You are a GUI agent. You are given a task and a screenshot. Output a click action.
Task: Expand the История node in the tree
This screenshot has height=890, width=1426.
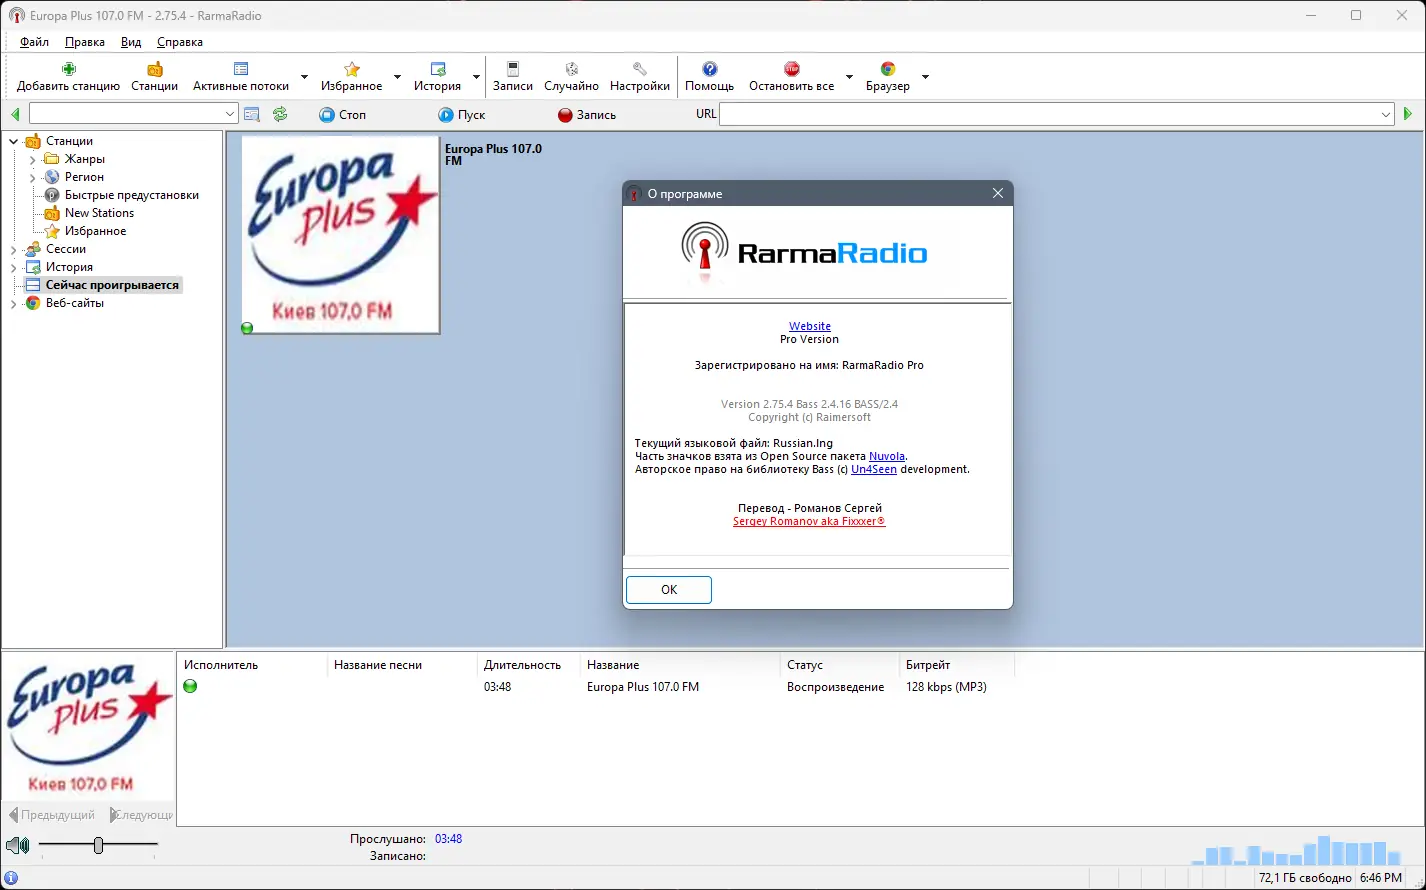click(x=14, y=267)
